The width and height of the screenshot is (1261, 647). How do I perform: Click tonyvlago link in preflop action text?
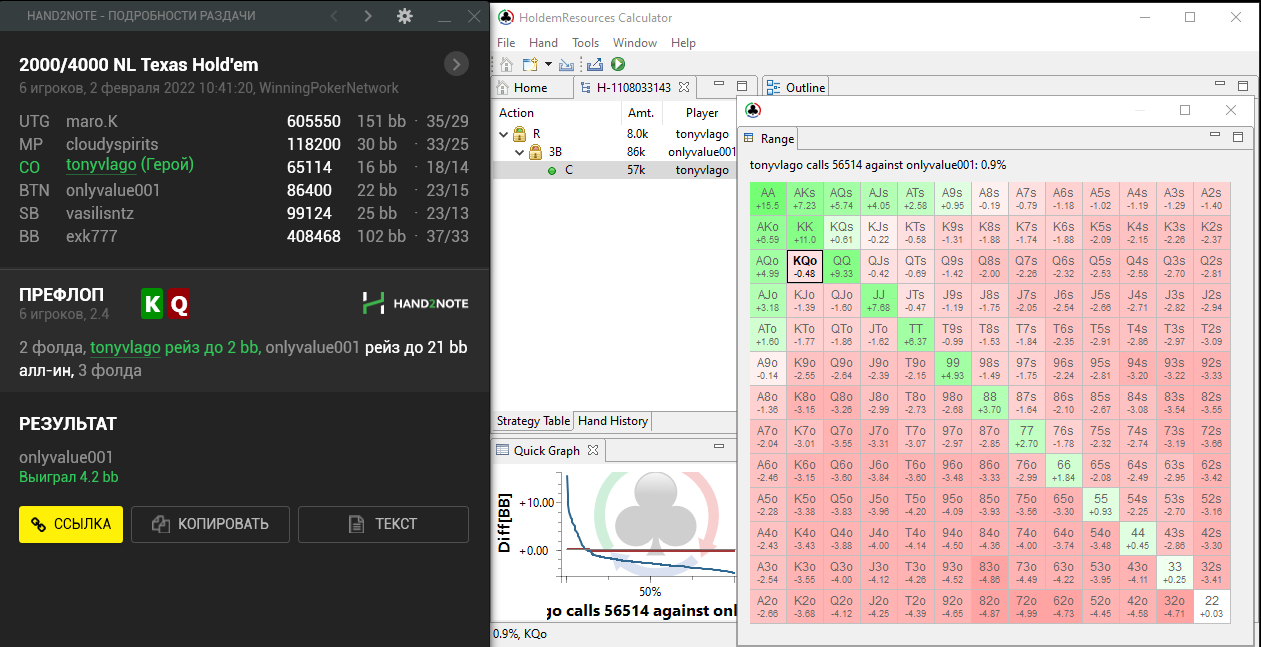pos(127,348)
